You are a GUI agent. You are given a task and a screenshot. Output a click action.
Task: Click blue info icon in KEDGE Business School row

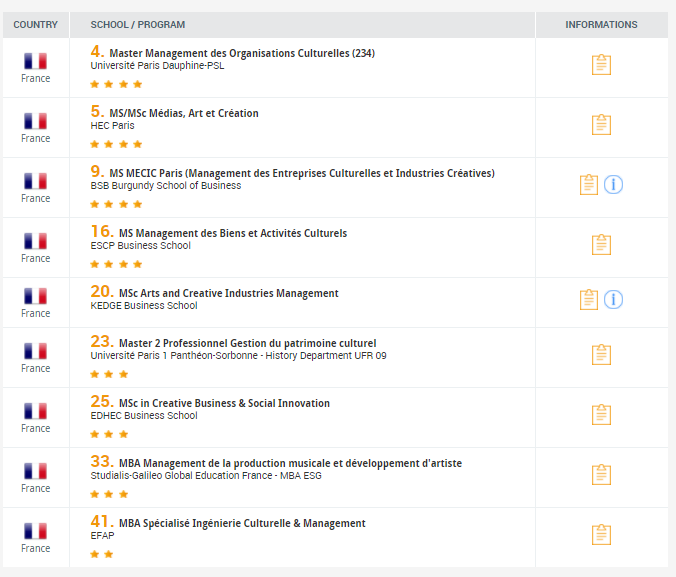[x=613, y=300]
